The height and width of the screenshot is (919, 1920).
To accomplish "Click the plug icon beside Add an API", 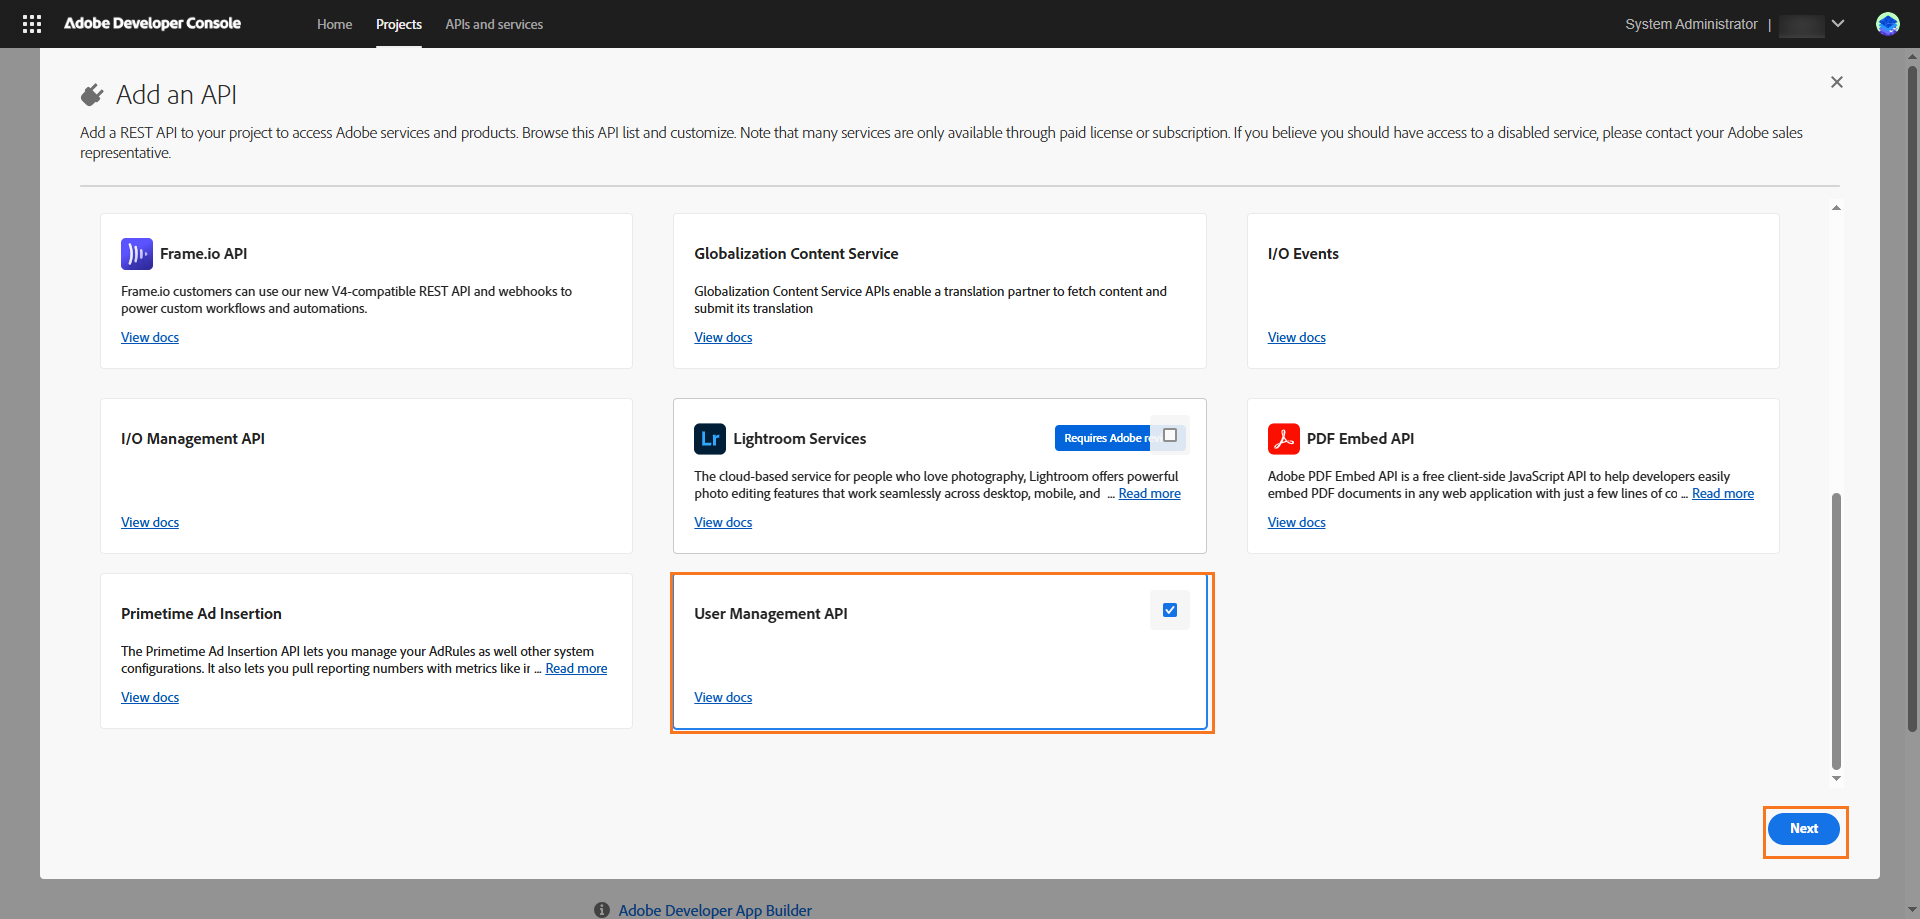I will pyautogui.click(x=92, y=95).
